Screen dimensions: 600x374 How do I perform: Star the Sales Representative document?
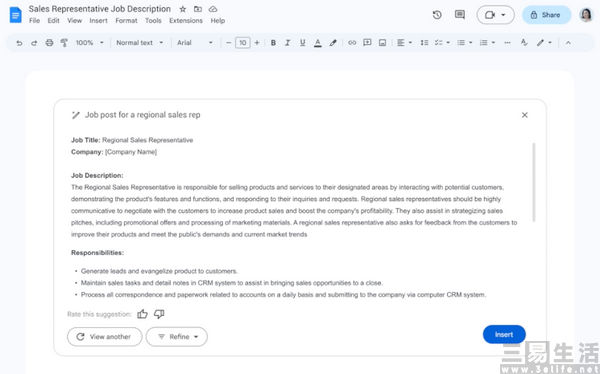(183, 9)
